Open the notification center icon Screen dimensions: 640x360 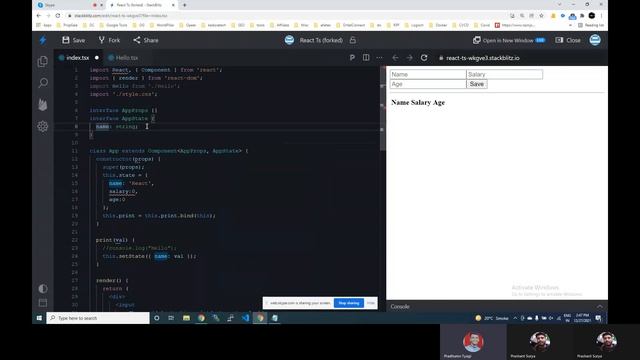(x=598, y=318)
